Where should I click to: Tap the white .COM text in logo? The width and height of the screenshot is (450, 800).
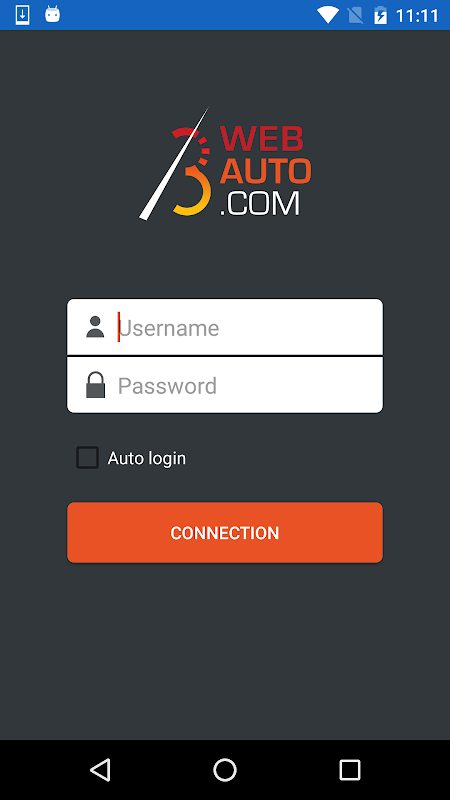[260, 203]
